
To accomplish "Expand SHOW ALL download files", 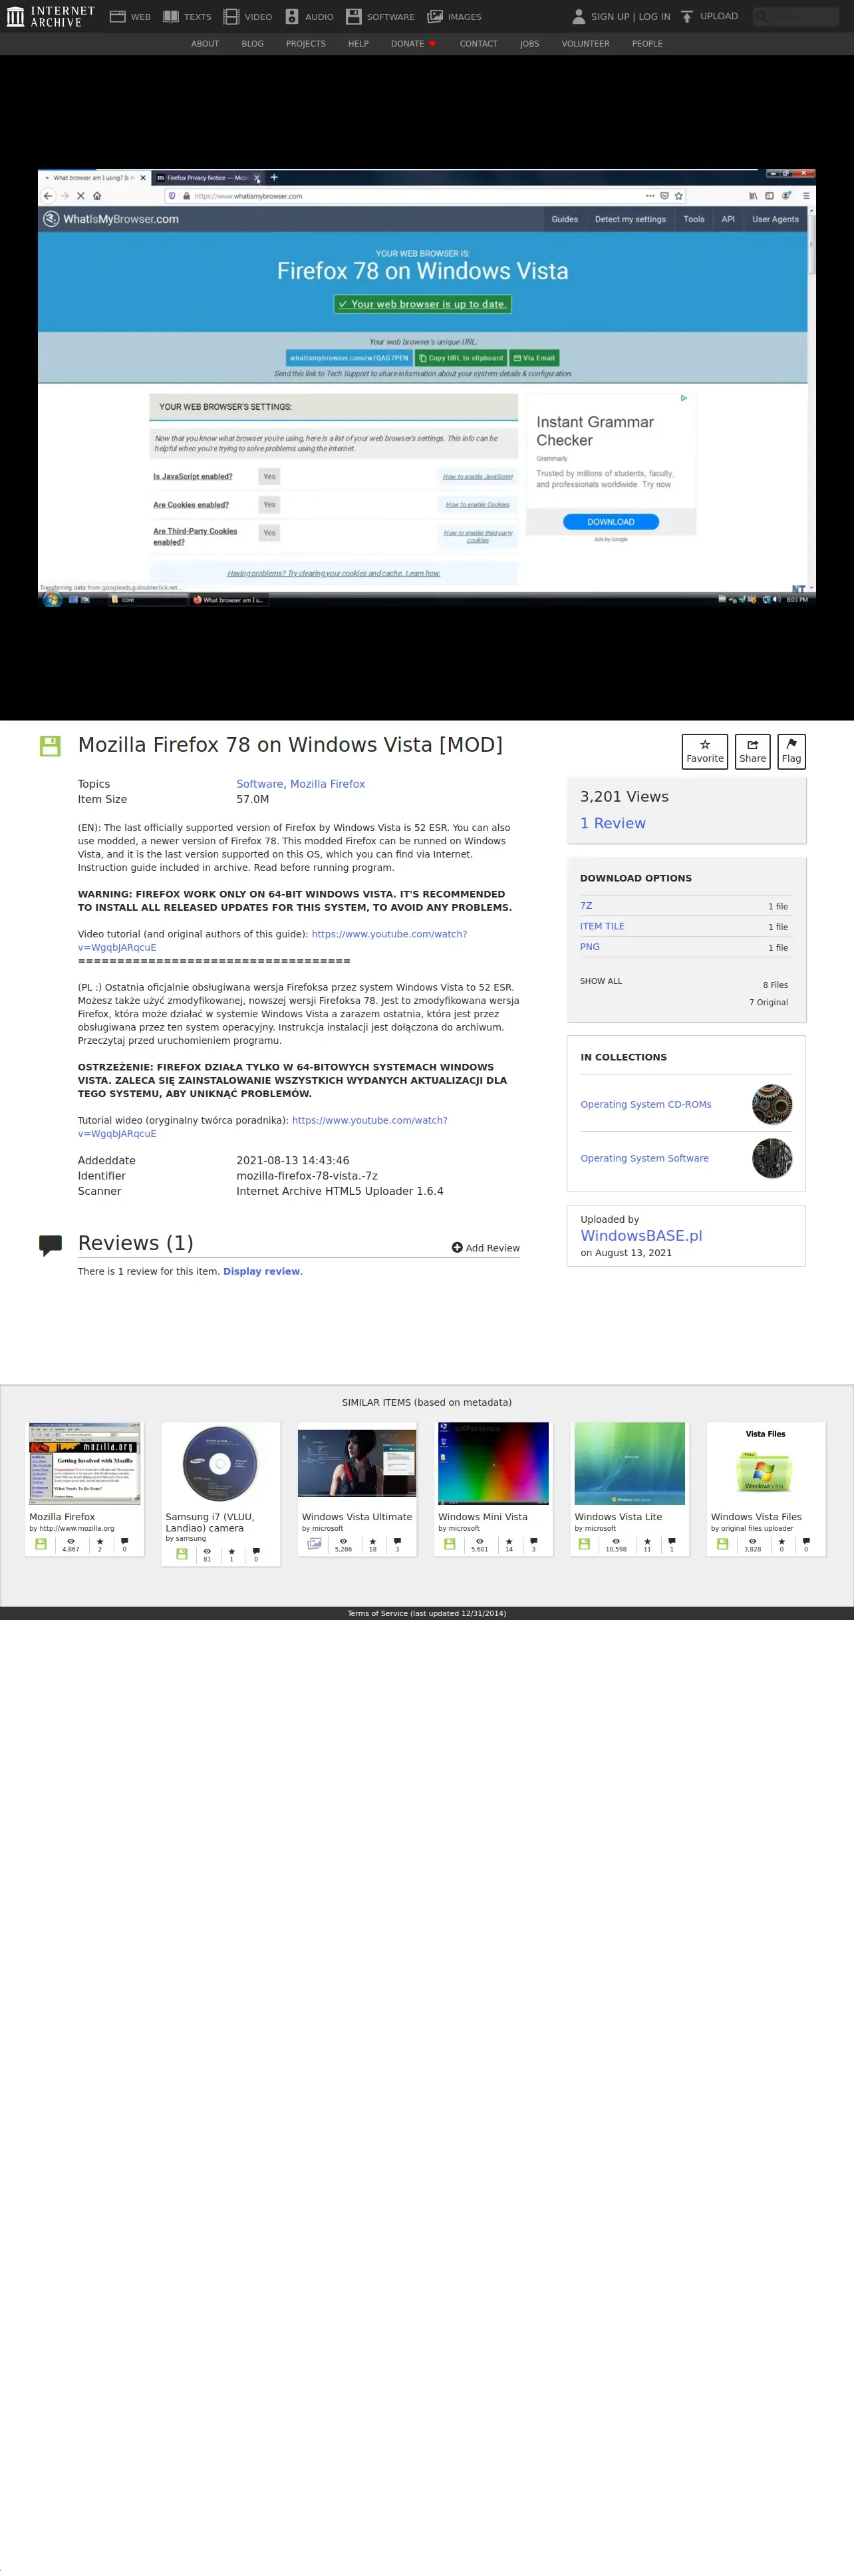I will (601, 981).
